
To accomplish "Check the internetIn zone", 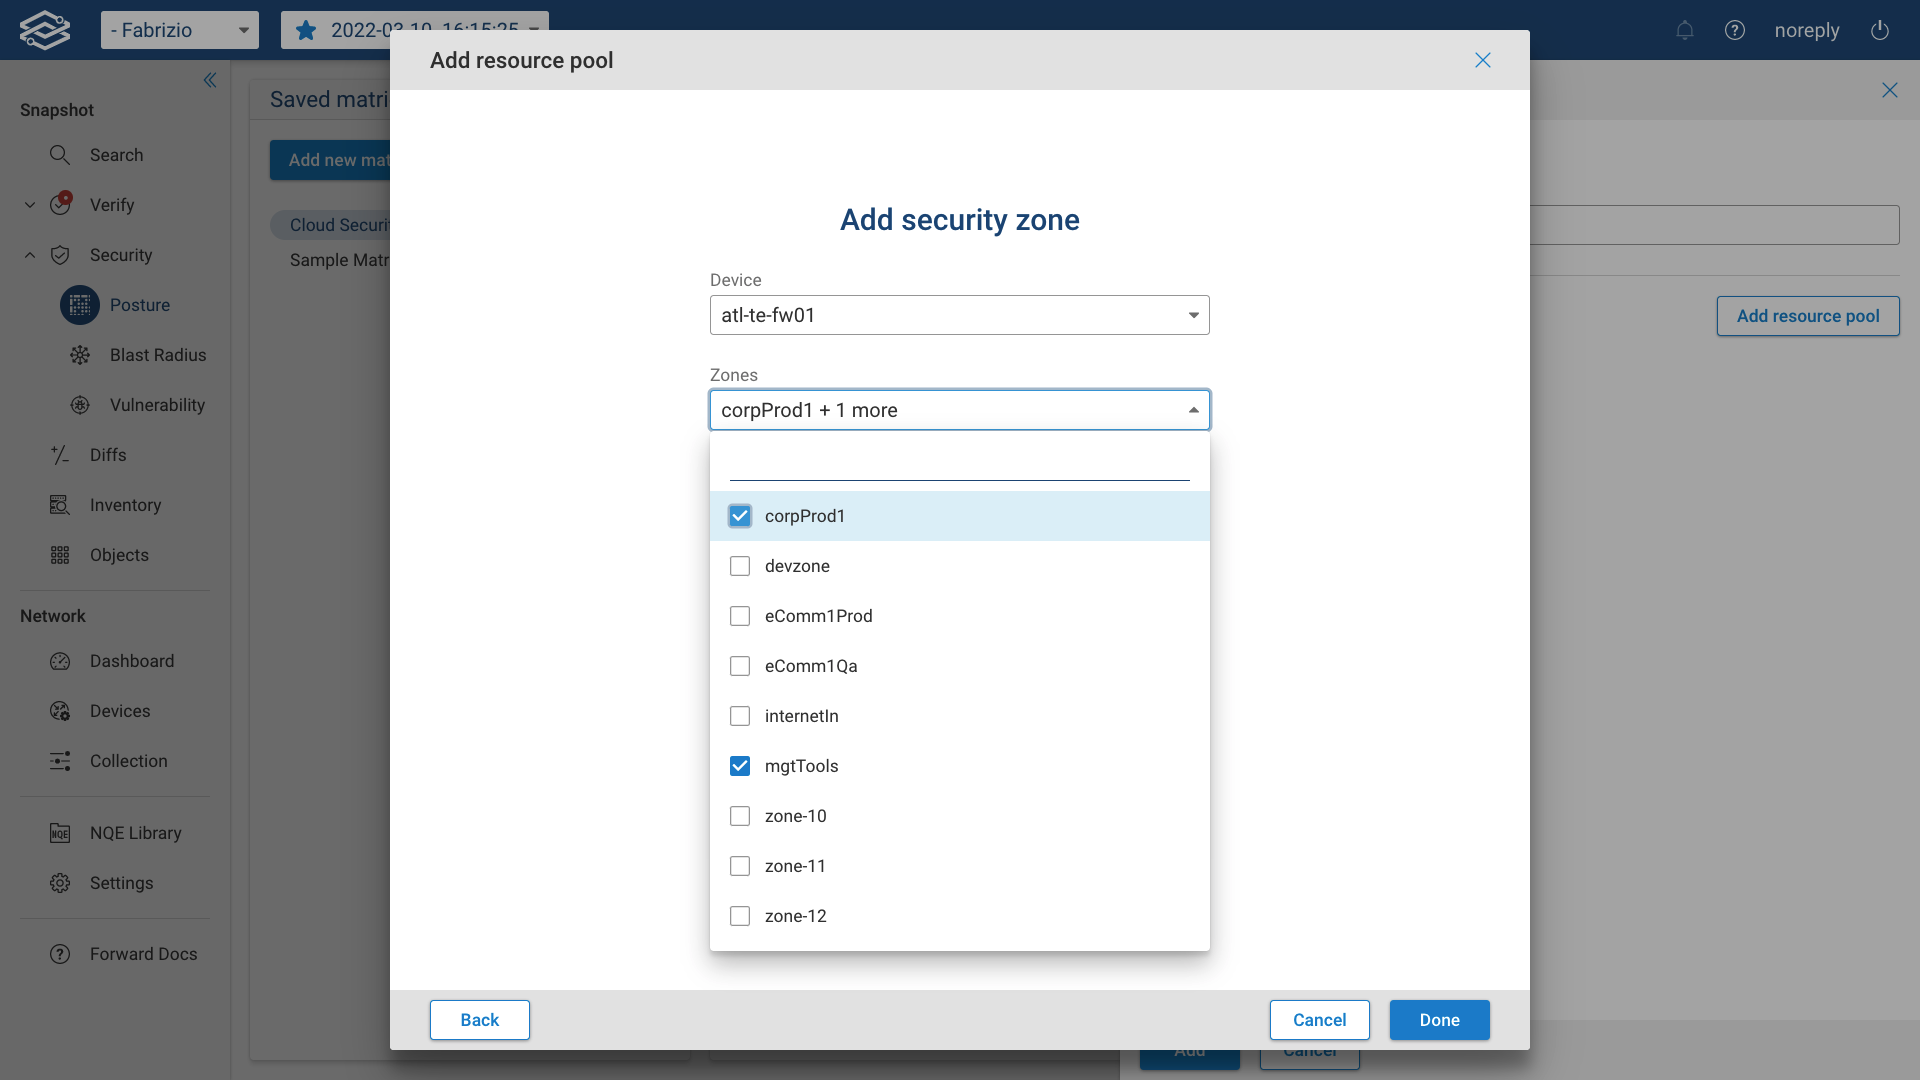I will coord(740,715).
